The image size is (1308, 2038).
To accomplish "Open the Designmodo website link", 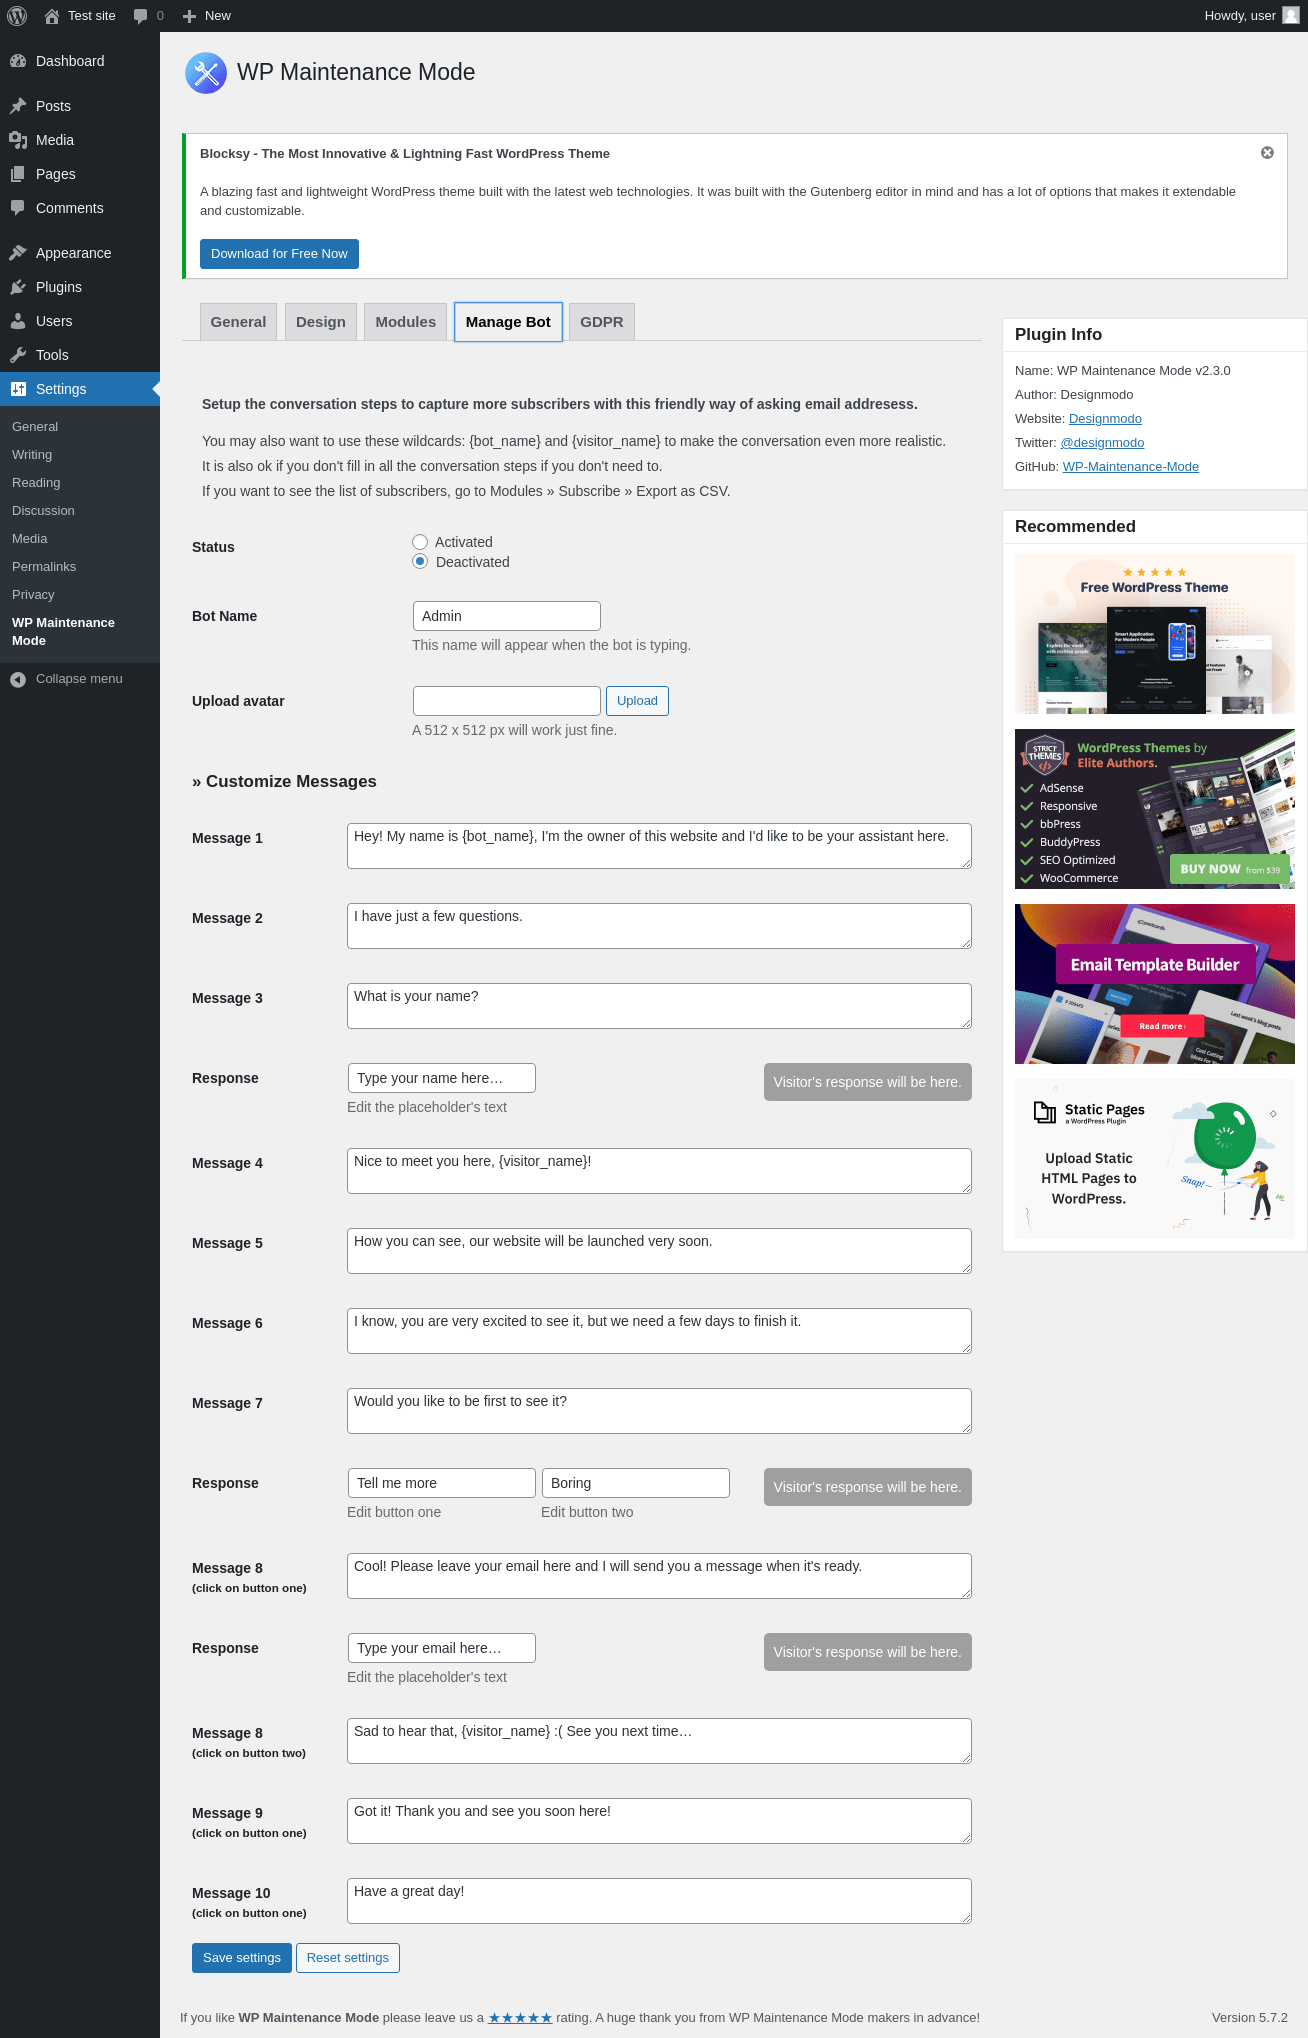I will (x=1105, y=419).
